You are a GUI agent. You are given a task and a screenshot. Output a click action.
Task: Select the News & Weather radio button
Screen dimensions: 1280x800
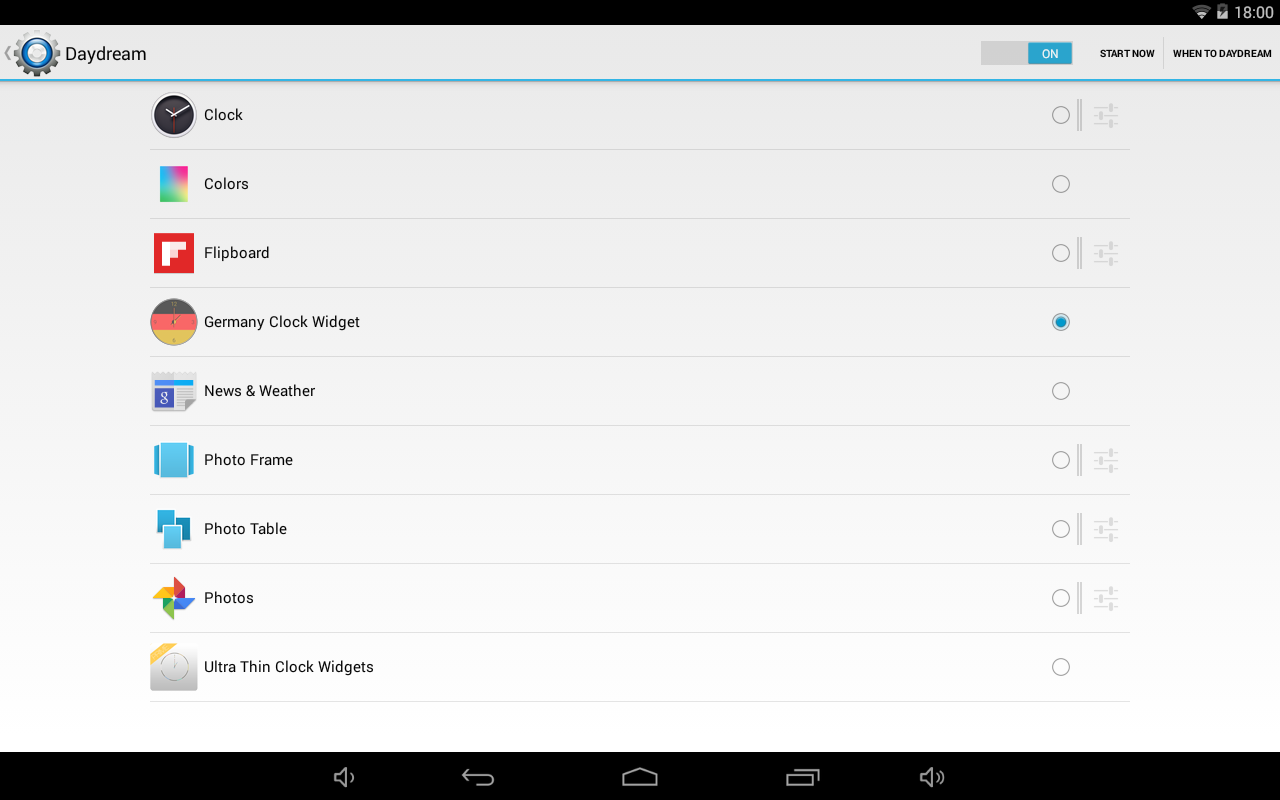click(1061, 391)
